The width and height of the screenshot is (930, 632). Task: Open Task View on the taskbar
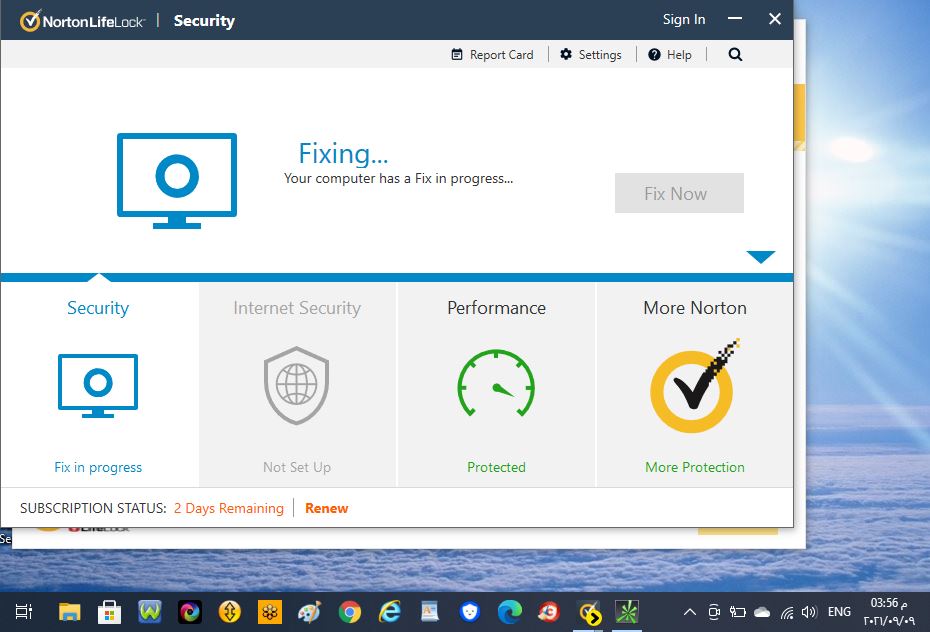(24, 612)
